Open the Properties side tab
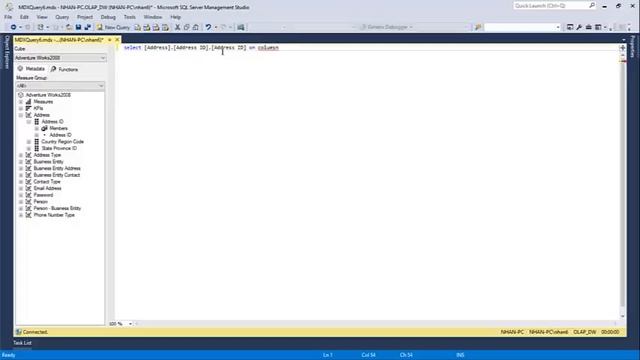The width and height of the screenshot is (640, 360). tap(633, 47)
